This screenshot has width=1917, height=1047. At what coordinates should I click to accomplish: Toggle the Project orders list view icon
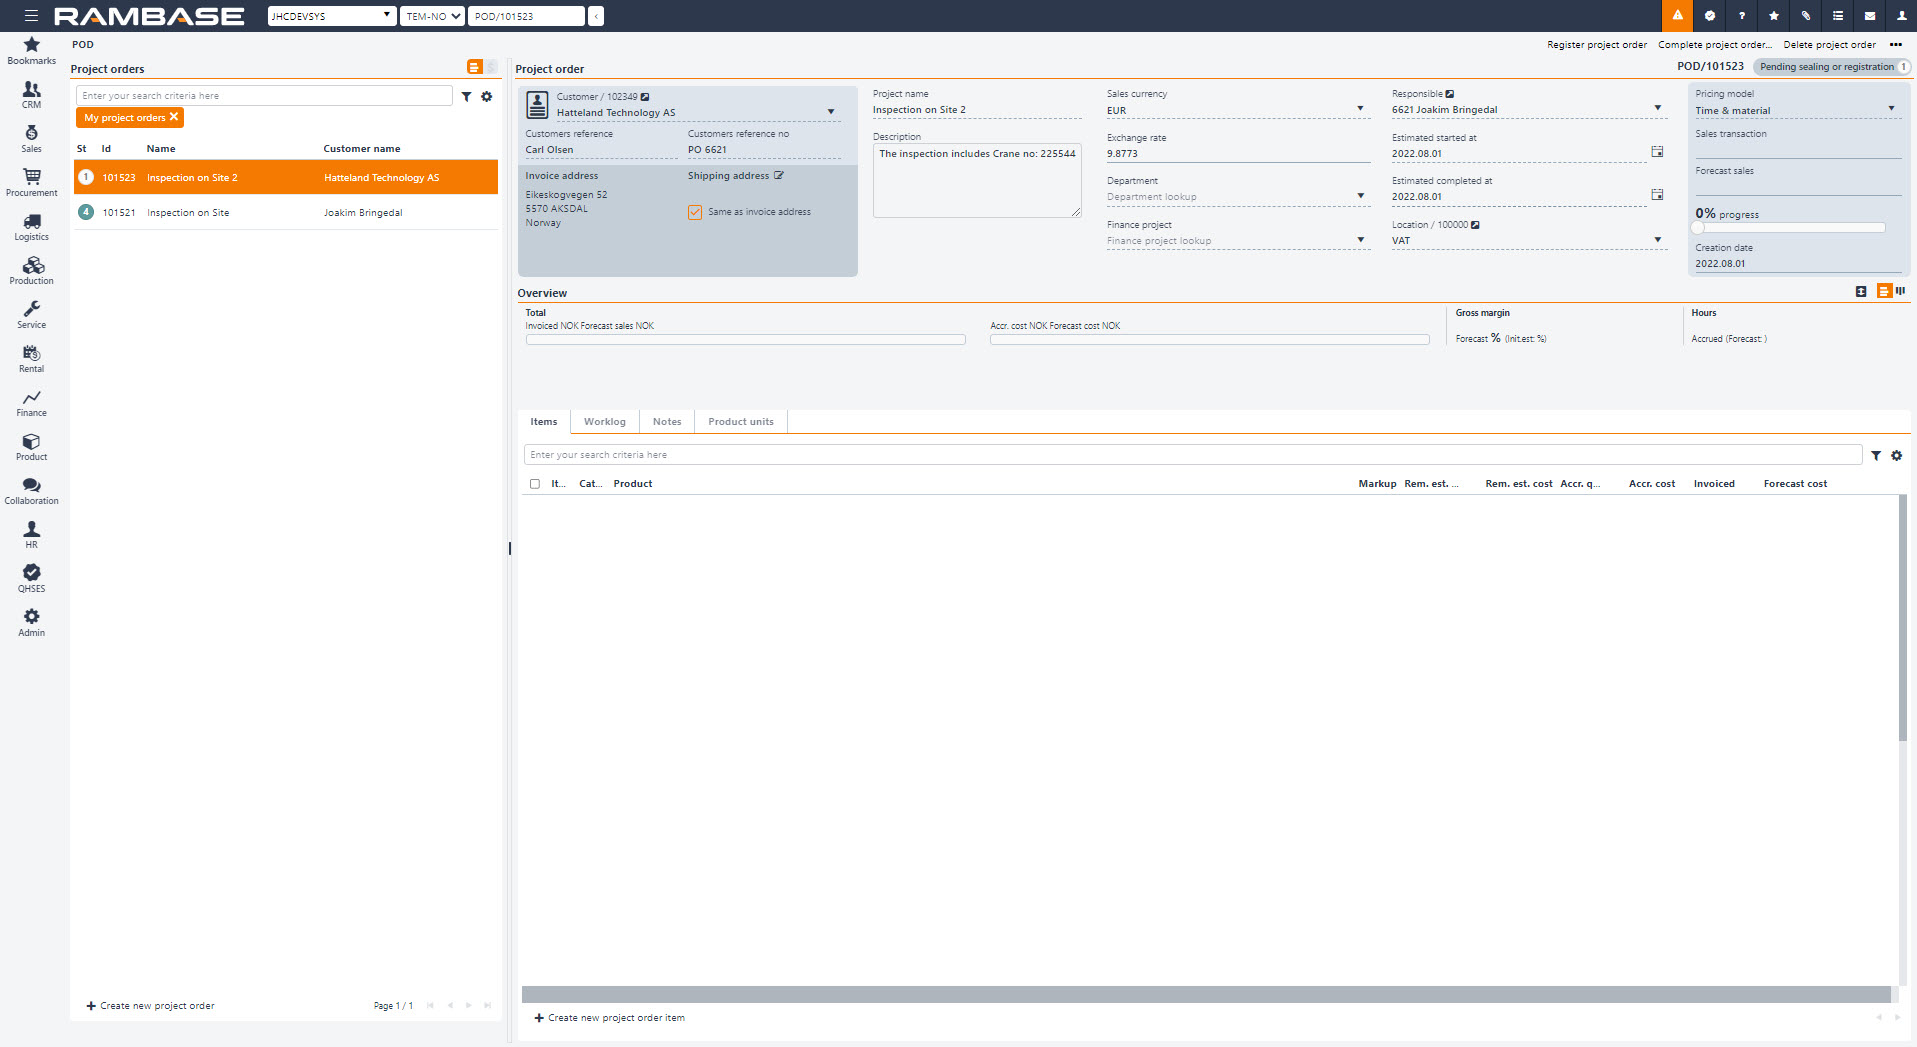(475, 67)
